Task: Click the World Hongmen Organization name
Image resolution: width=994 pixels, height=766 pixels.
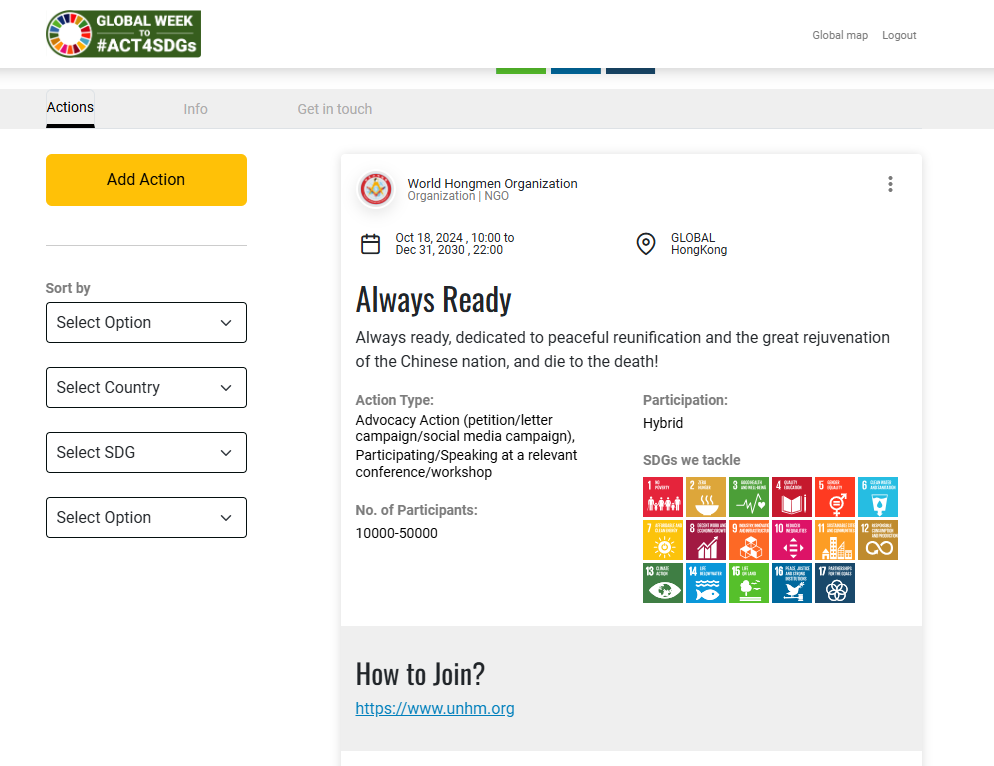Action: pos(493,183)
